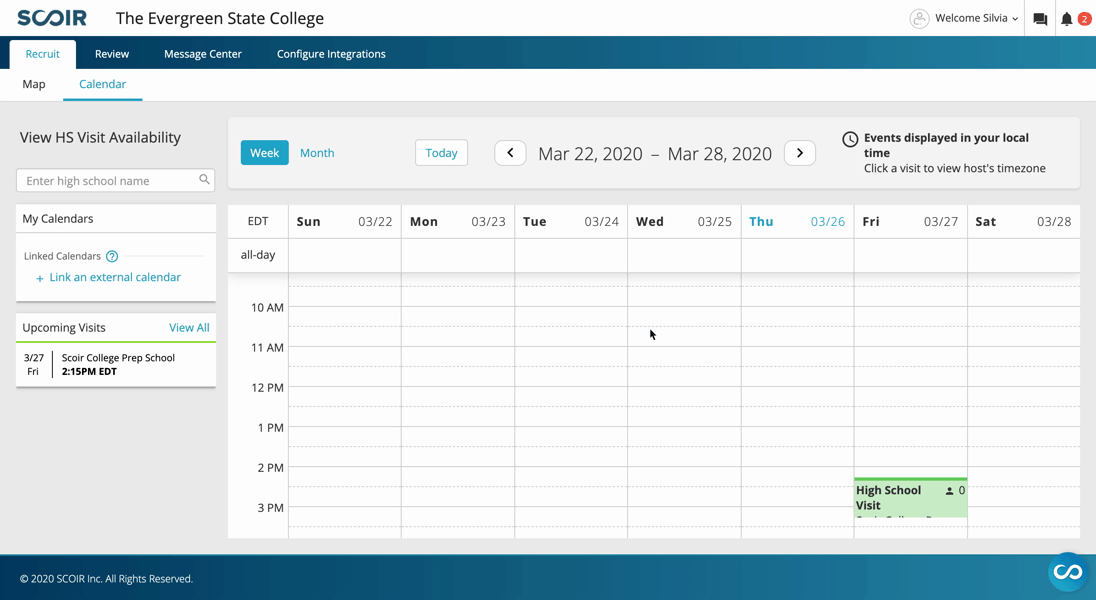
Task: Open the Message Center tab
Action: pos(203,54)
